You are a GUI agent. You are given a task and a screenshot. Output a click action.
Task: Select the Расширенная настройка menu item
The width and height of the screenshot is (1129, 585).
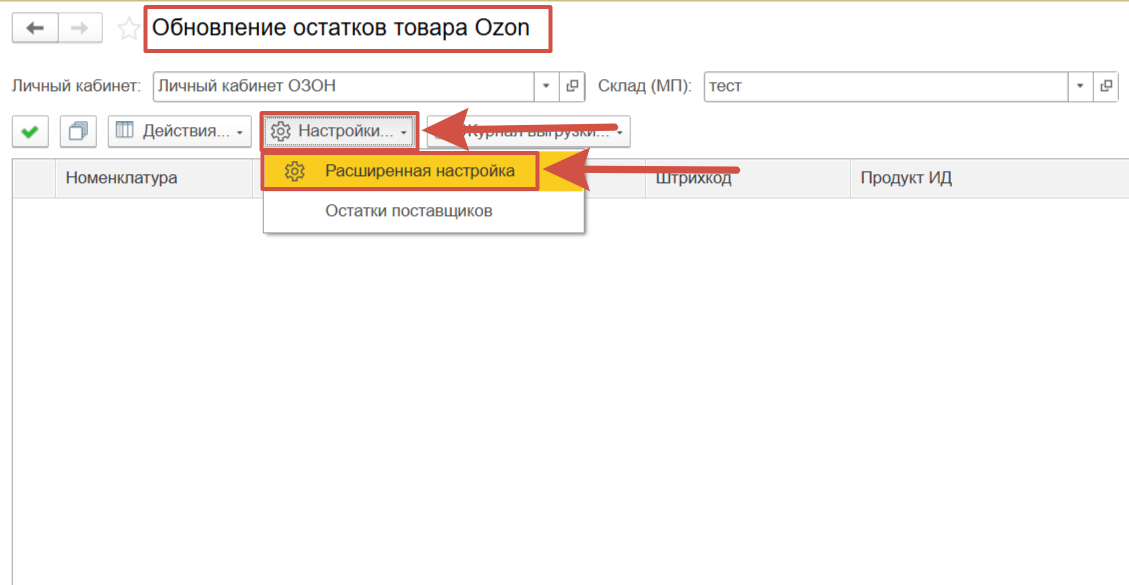coord(419,171)
